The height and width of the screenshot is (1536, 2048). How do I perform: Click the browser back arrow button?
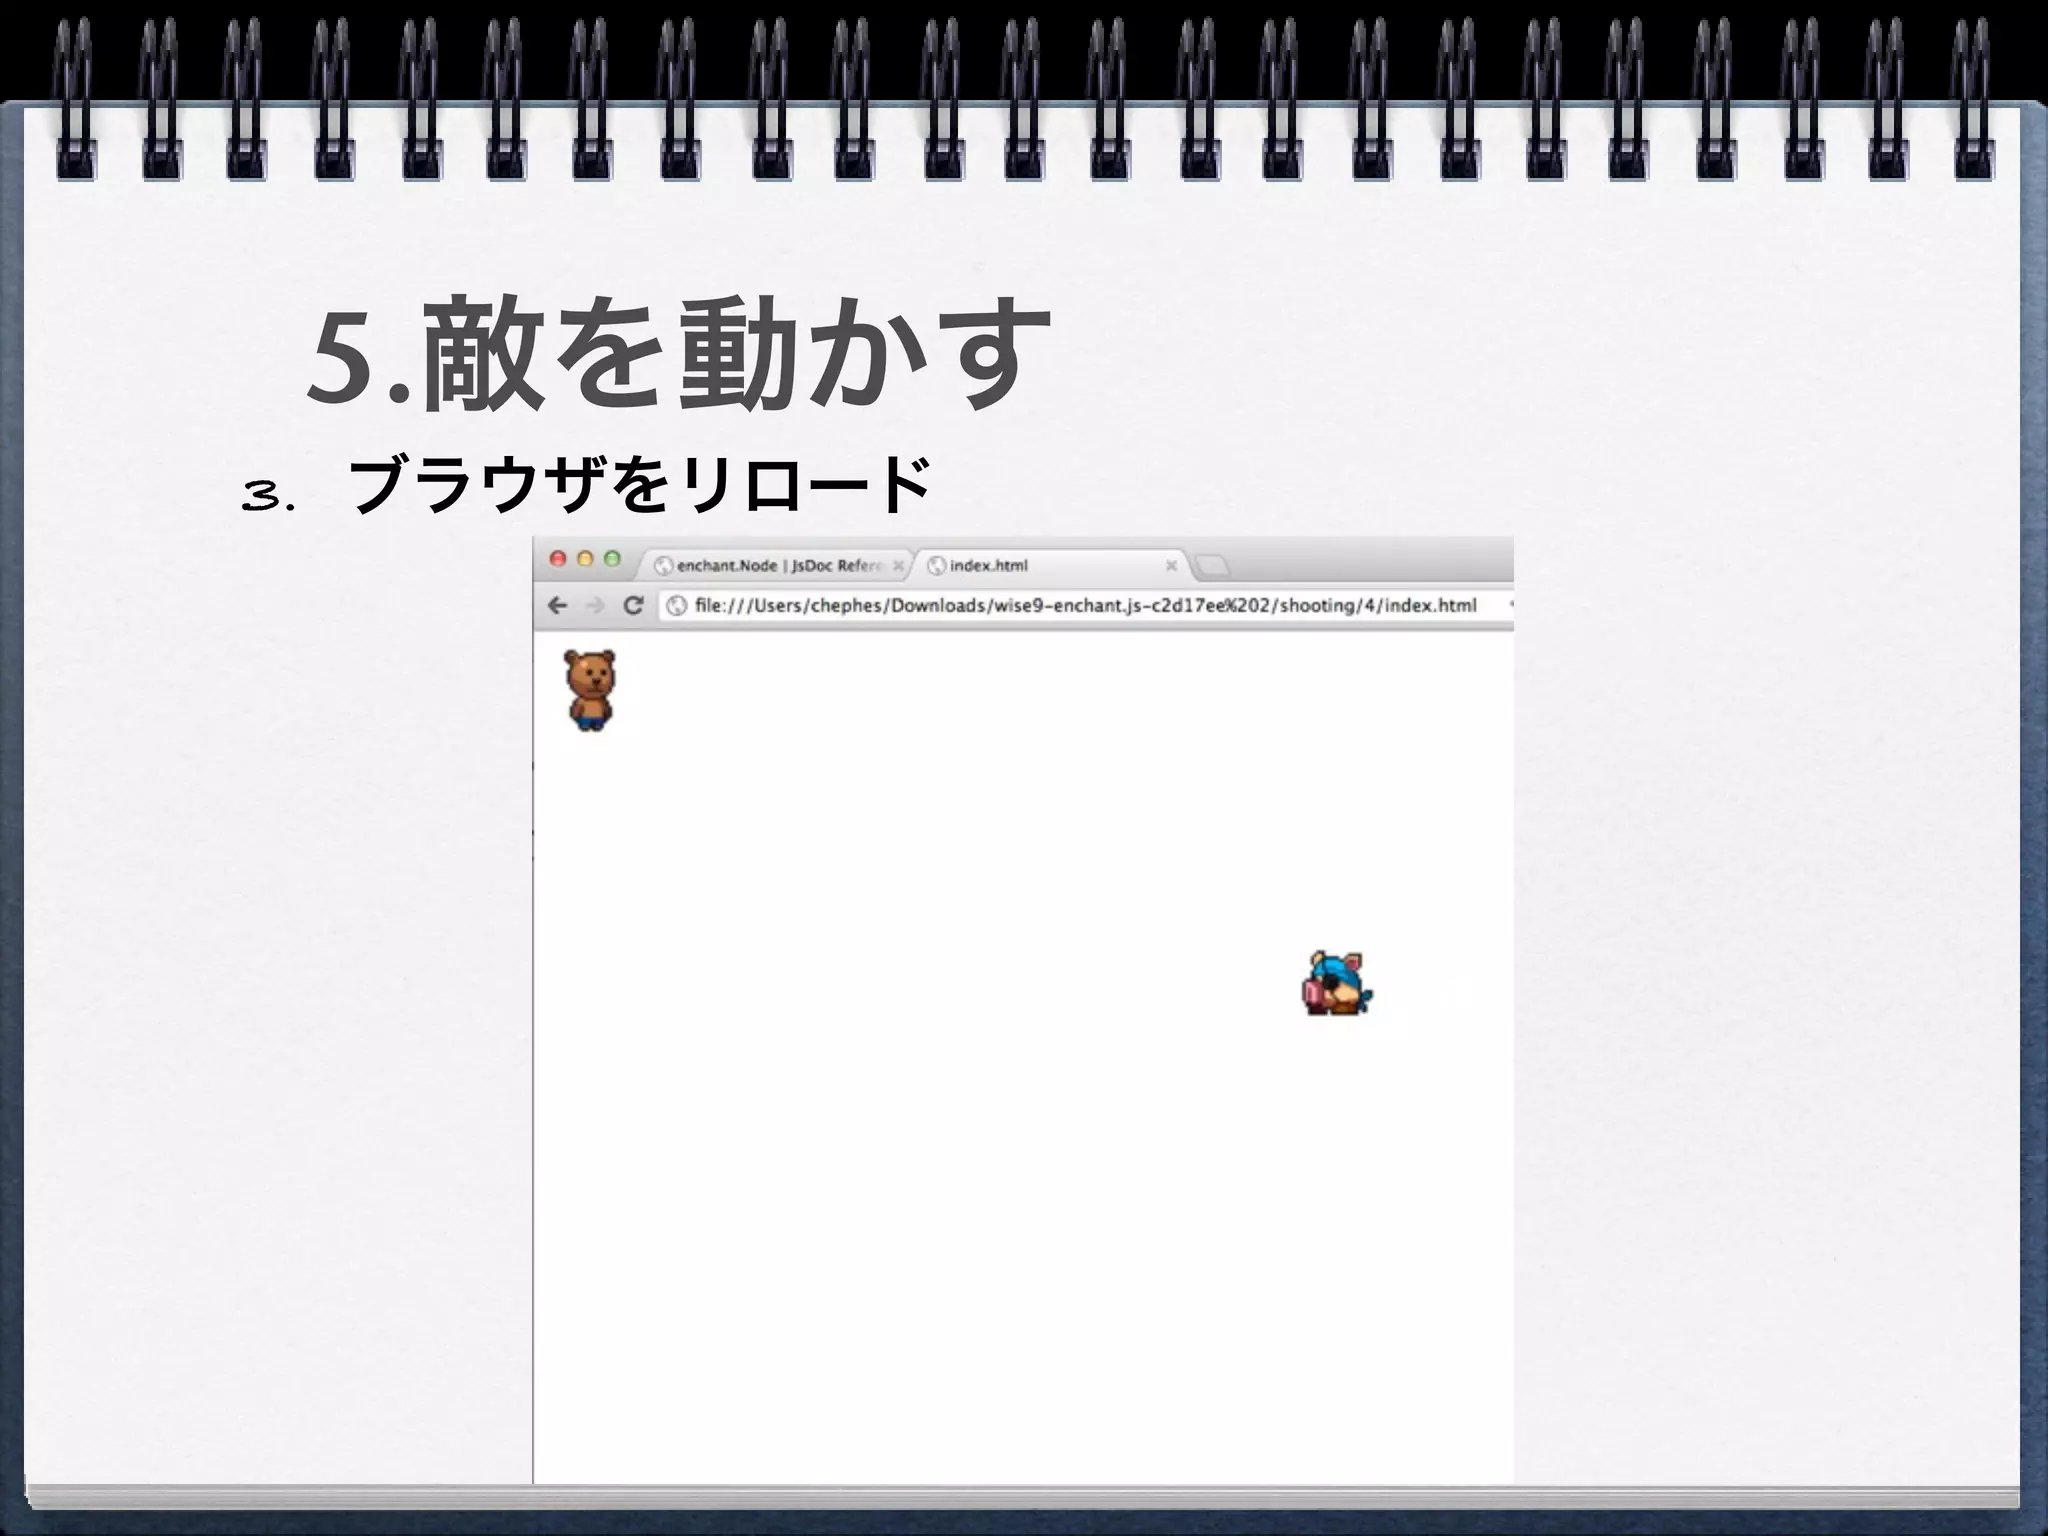pos(558,605)
